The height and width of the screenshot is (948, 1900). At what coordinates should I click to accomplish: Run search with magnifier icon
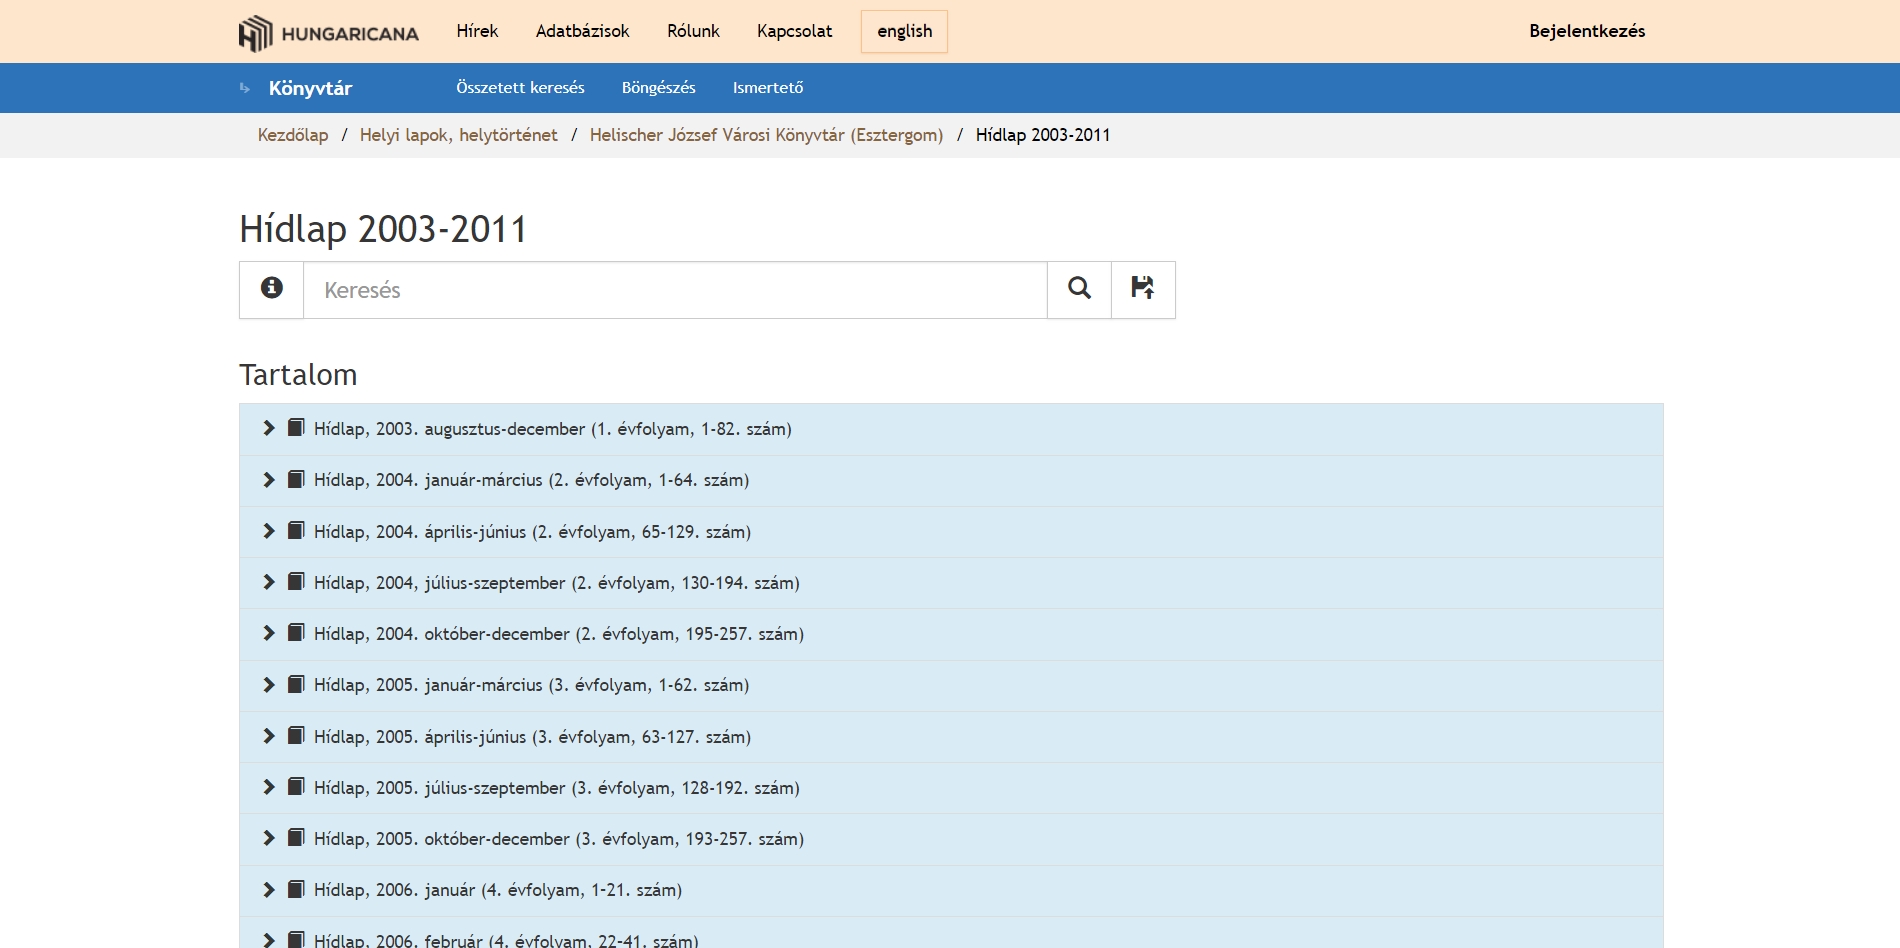[1079, 289]
